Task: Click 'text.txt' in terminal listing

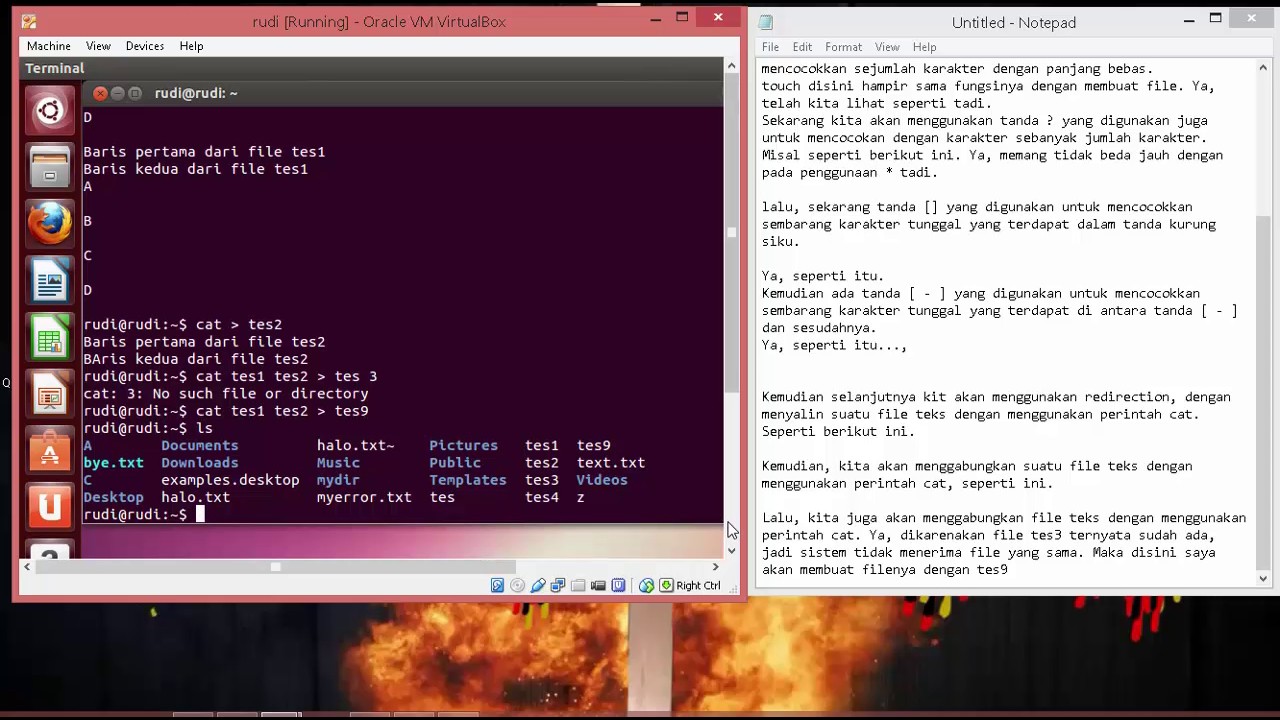Action: click(611, 463)
